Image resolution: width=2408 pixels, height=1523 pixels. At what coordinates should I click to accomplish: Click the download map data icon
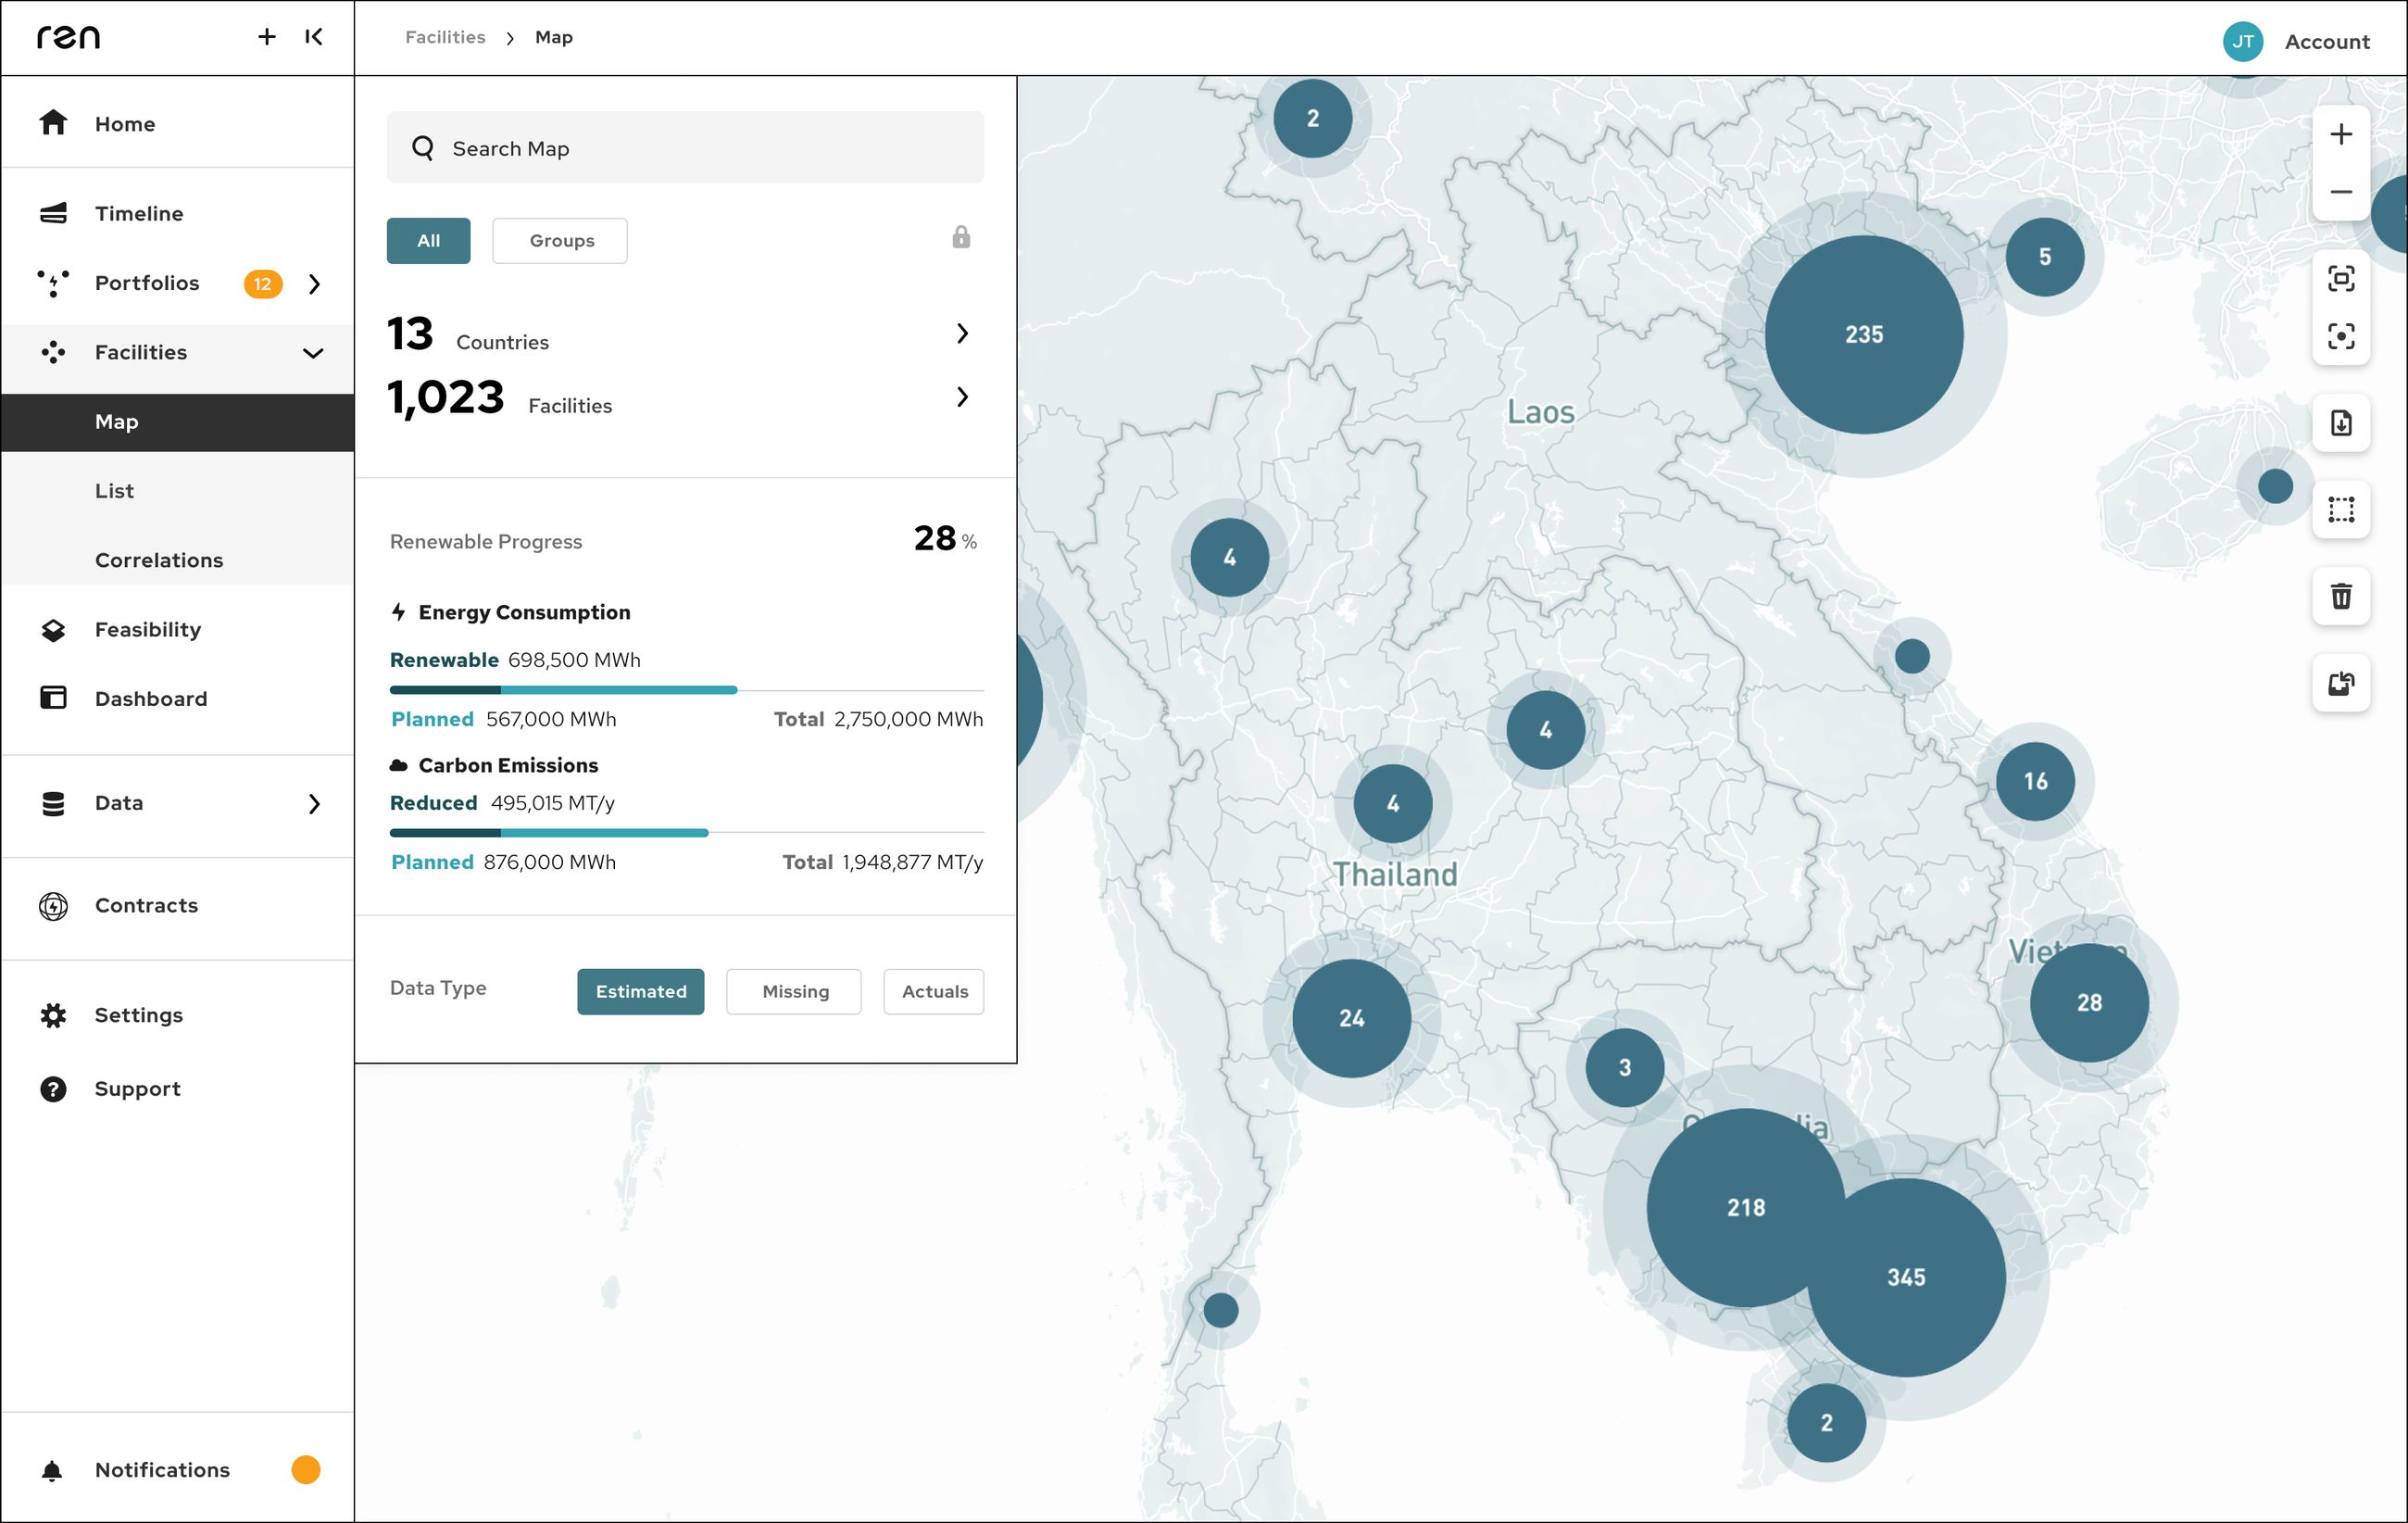coord(2340,422)
